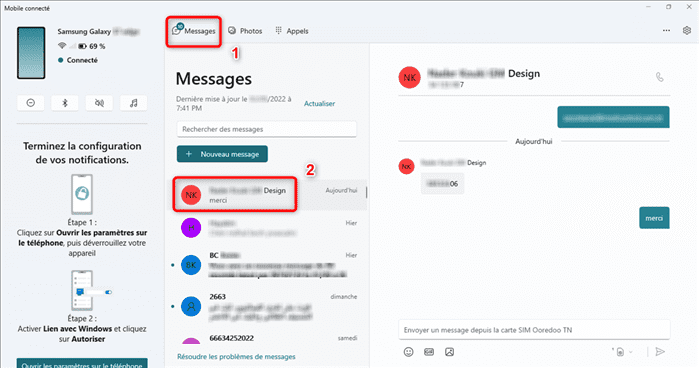Screen dimensions: 699x368
Task: Click the BK contact avatar
Action: point(191,265)
